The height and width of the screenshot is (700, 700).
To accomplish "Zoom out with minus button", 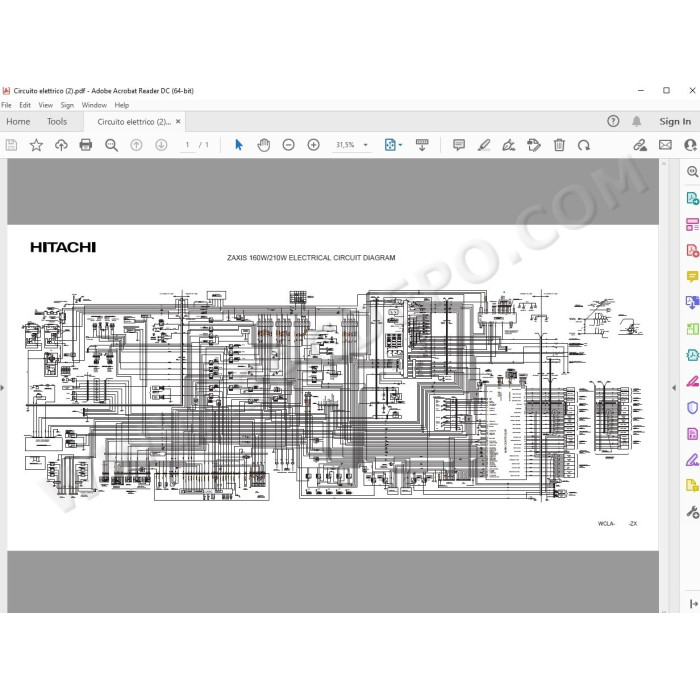I will pyautogui.click(x=288, y=145).
